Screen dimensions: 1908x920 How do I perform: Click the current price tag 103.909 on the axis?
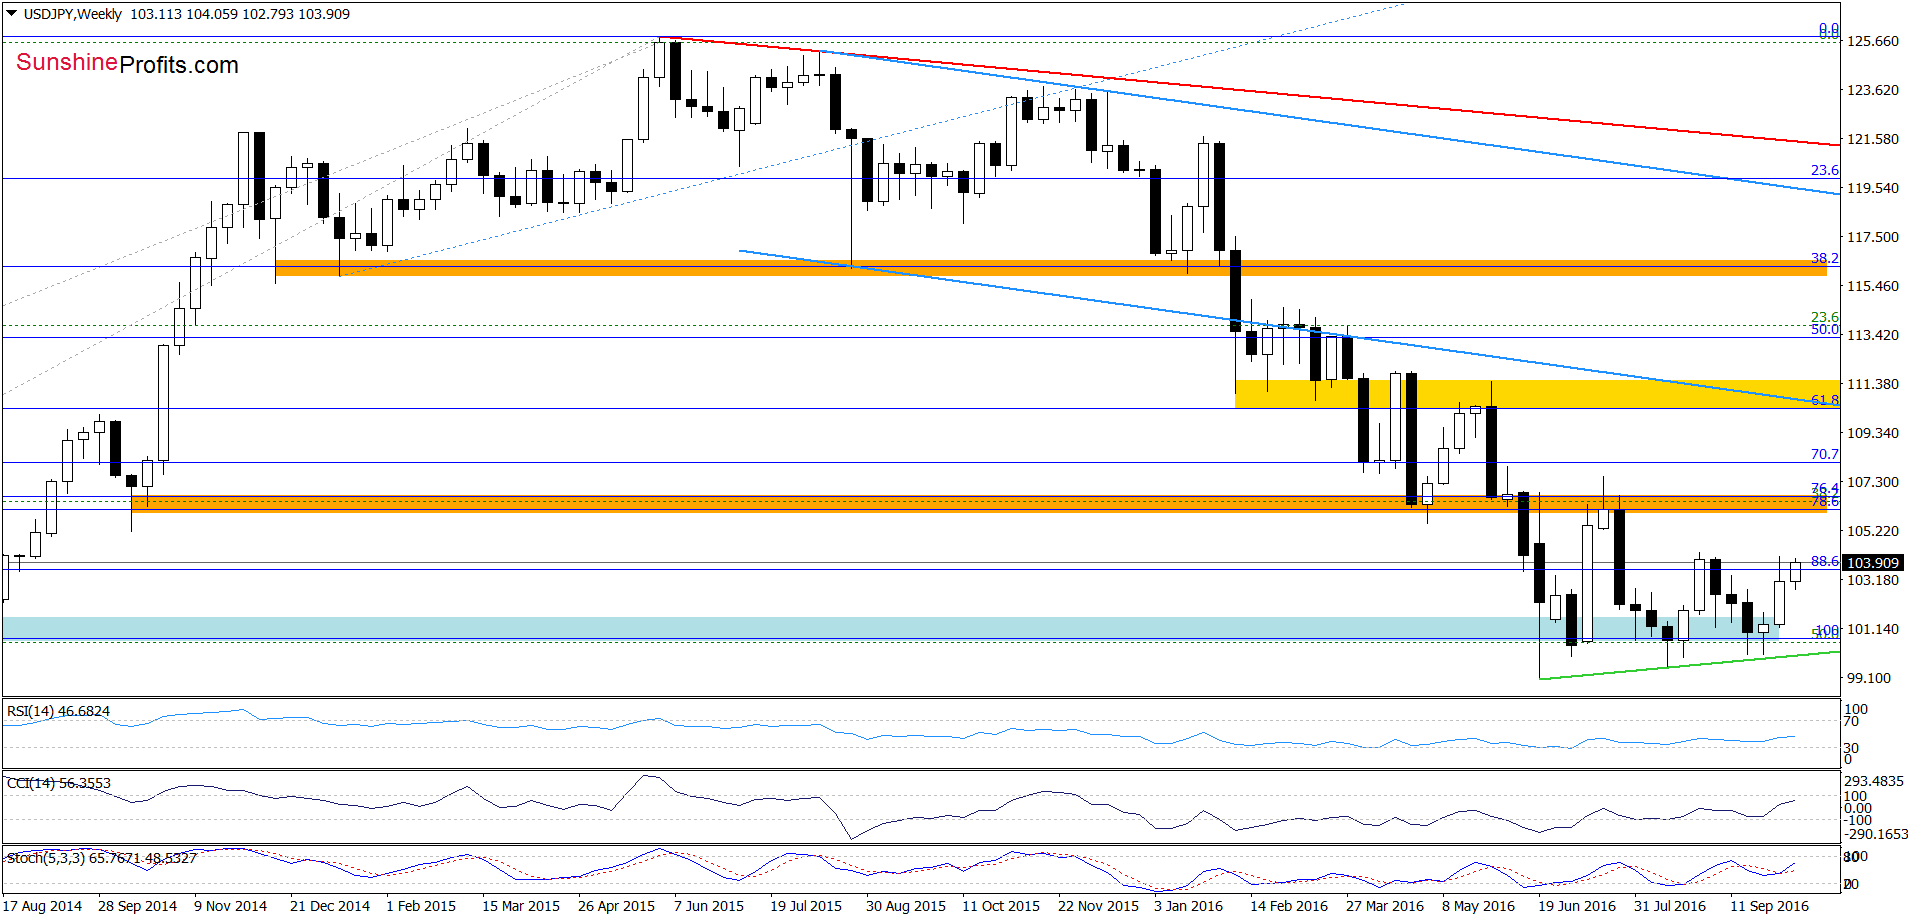point(1872,563)
